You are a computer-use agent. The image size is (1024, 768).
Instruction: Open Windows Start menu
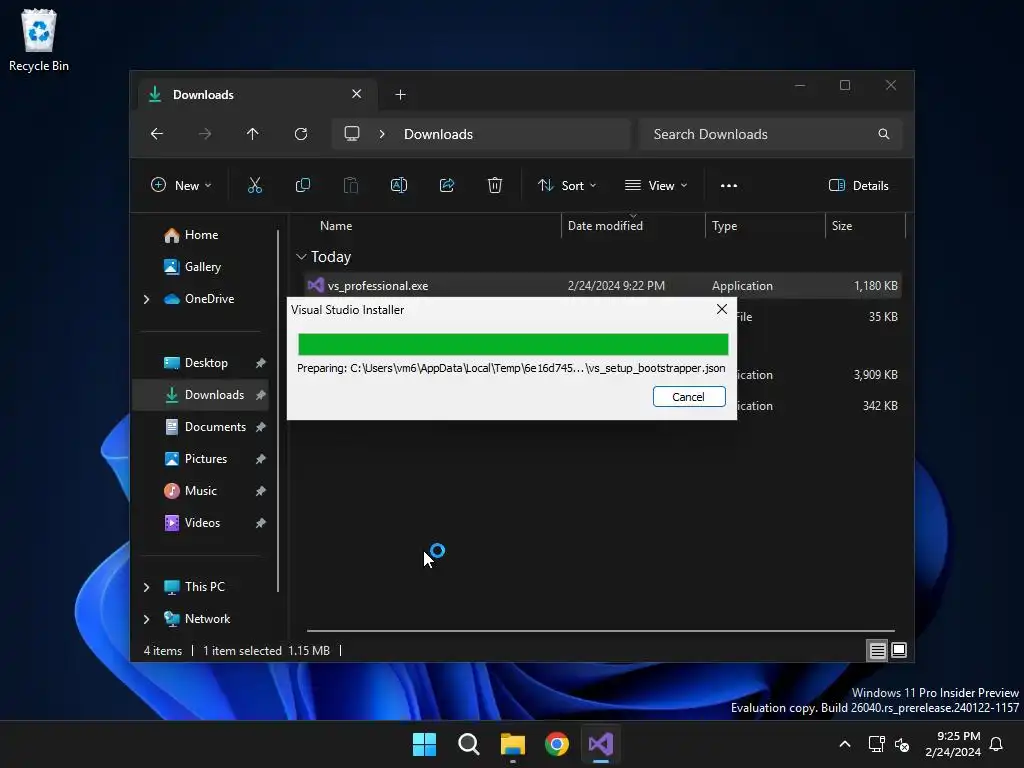(x=424, y=744)
